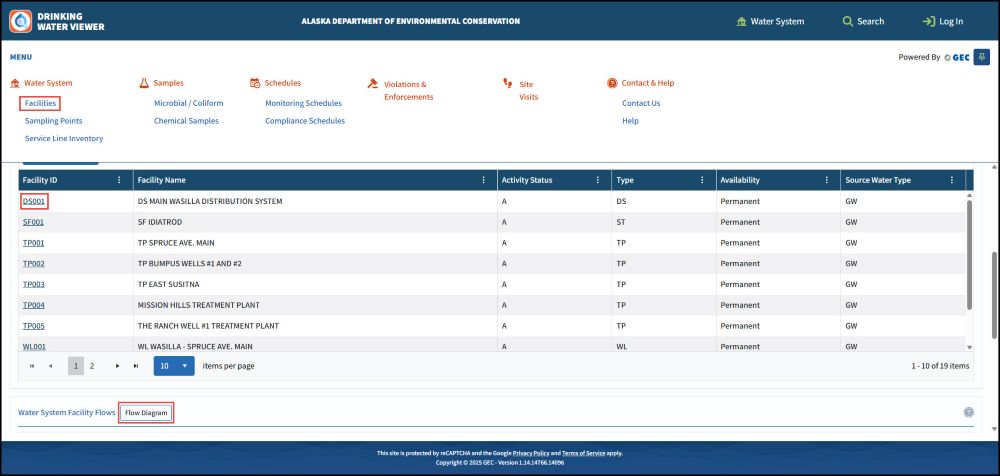The height and width of the screenshot is (476, 1000).
Task: Open Activity Status column options menu
Action: (x=599, y=180)
